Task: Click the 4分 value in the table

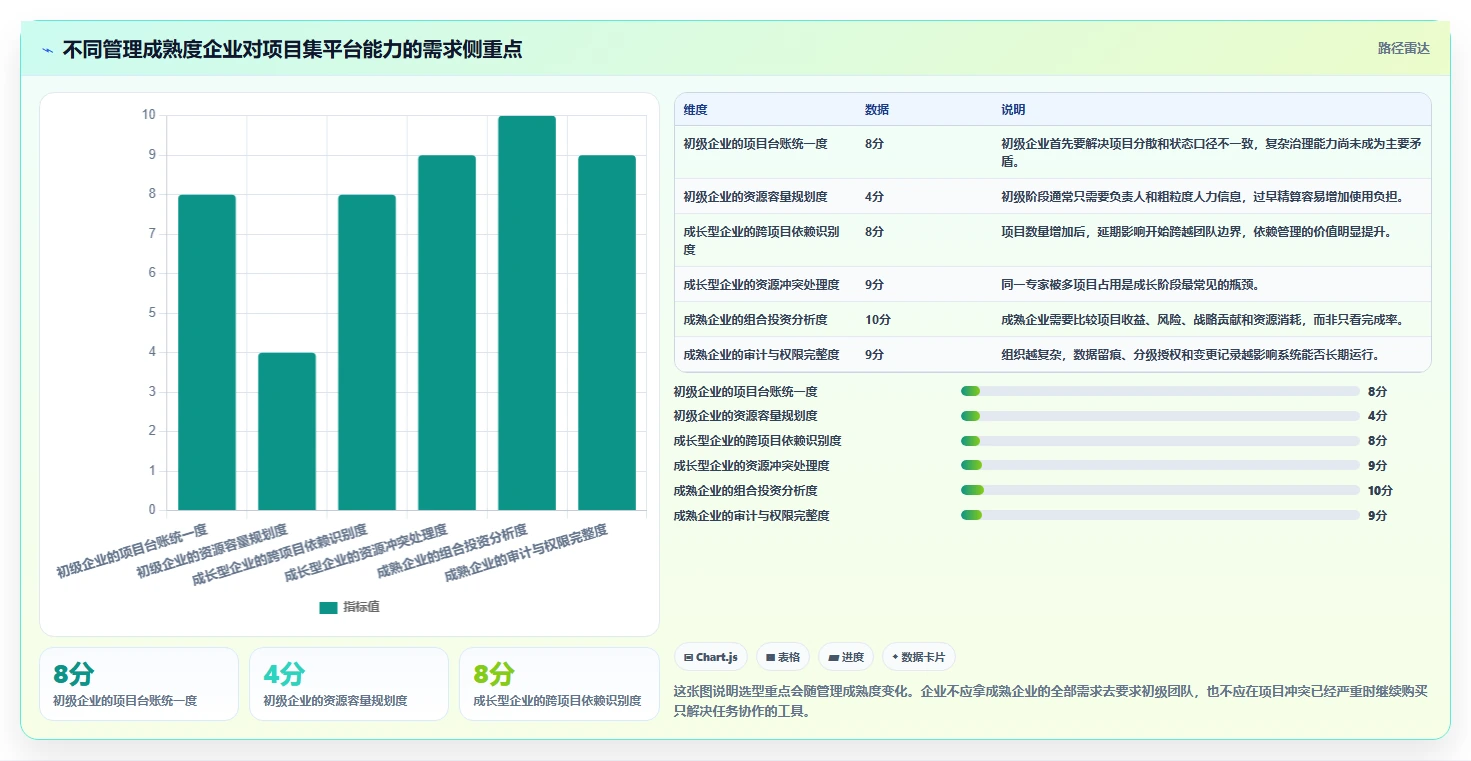Action: click(x=875, y=196)
